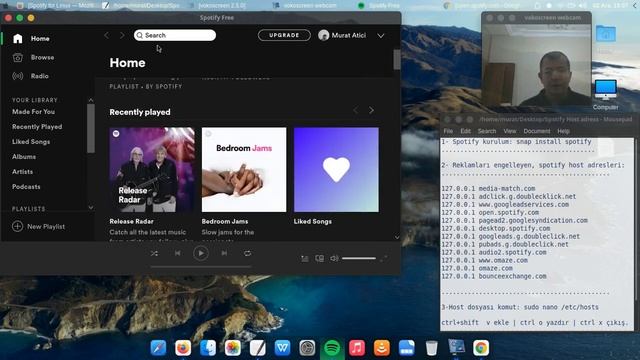Open the folder icon on the desktop
Image resolution: width=640 pixels, height=360 pixels.
606,33
